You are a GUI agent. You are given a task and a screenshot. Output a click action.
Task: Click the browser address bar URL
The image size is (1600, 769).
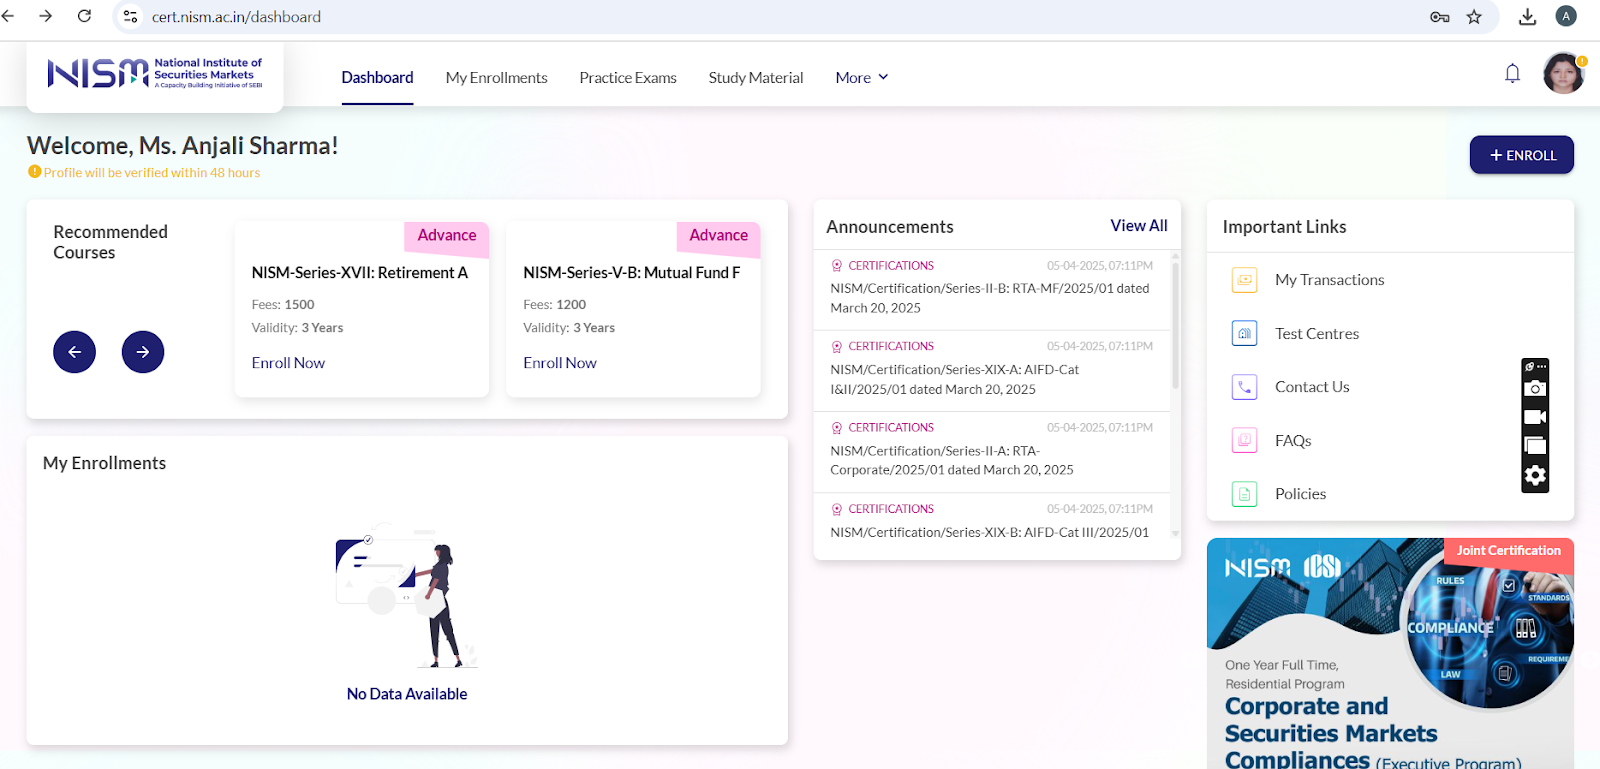point(236,17)
